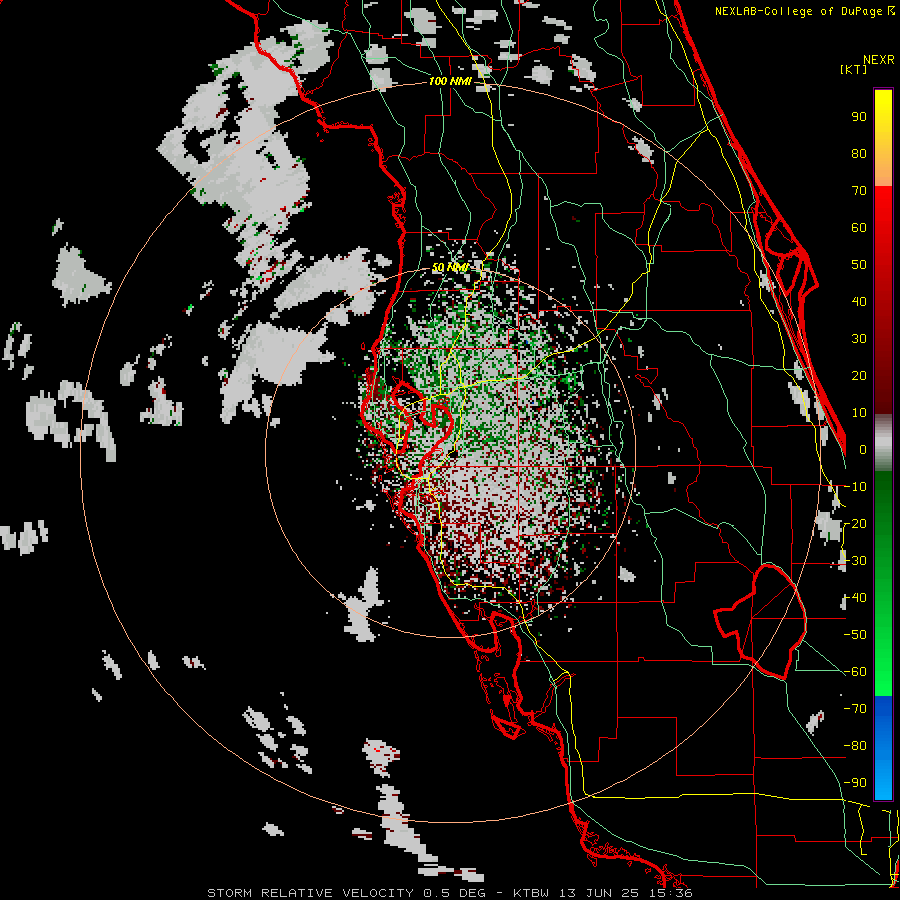900x900 pixels.
Task: Click the 100 NMI range ring label
Action: [450, 81]
